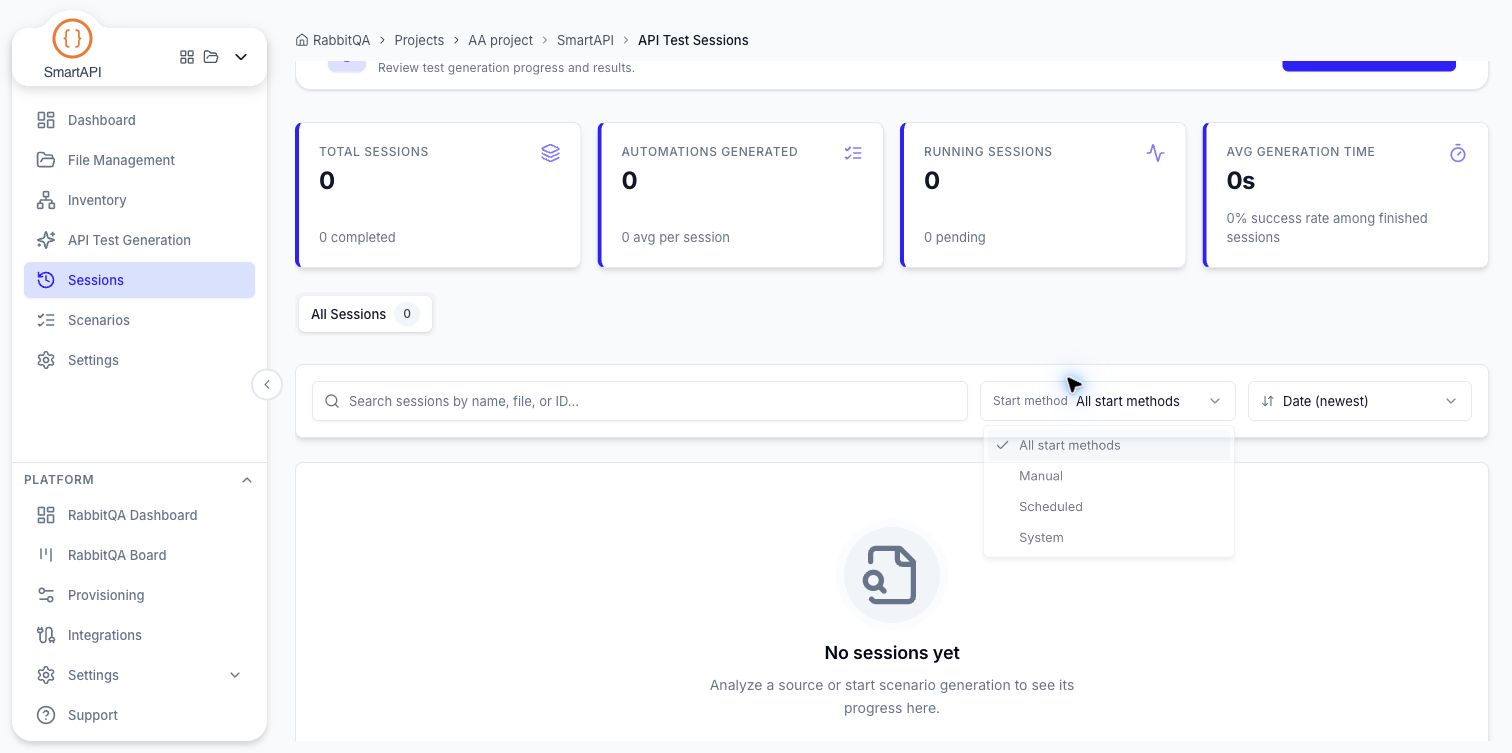Click the No sessions yet heading
Viewport: 1512px width, 753px height.
[x=892, y=653]
